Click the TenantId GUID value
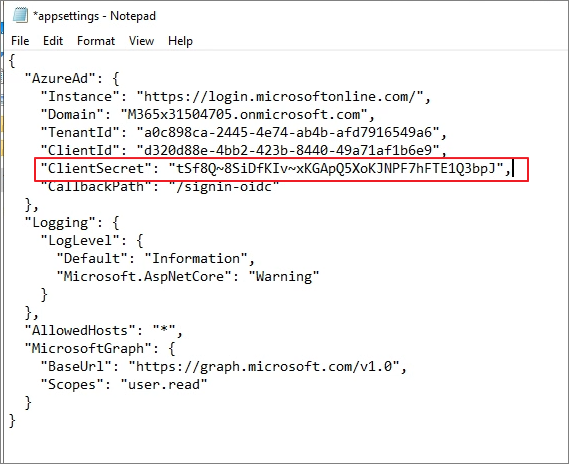 tap(288, 132)
